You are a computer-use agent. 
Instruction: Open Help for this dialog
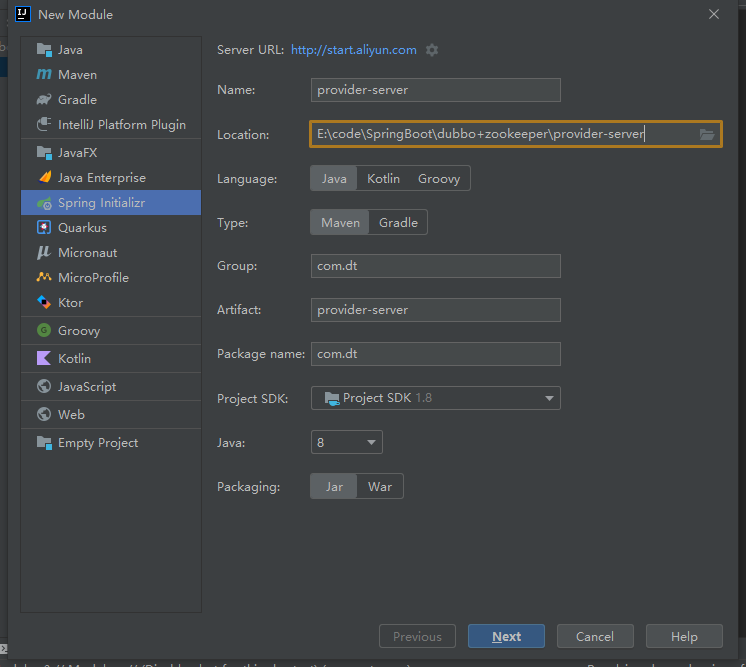tap(684, 636)
